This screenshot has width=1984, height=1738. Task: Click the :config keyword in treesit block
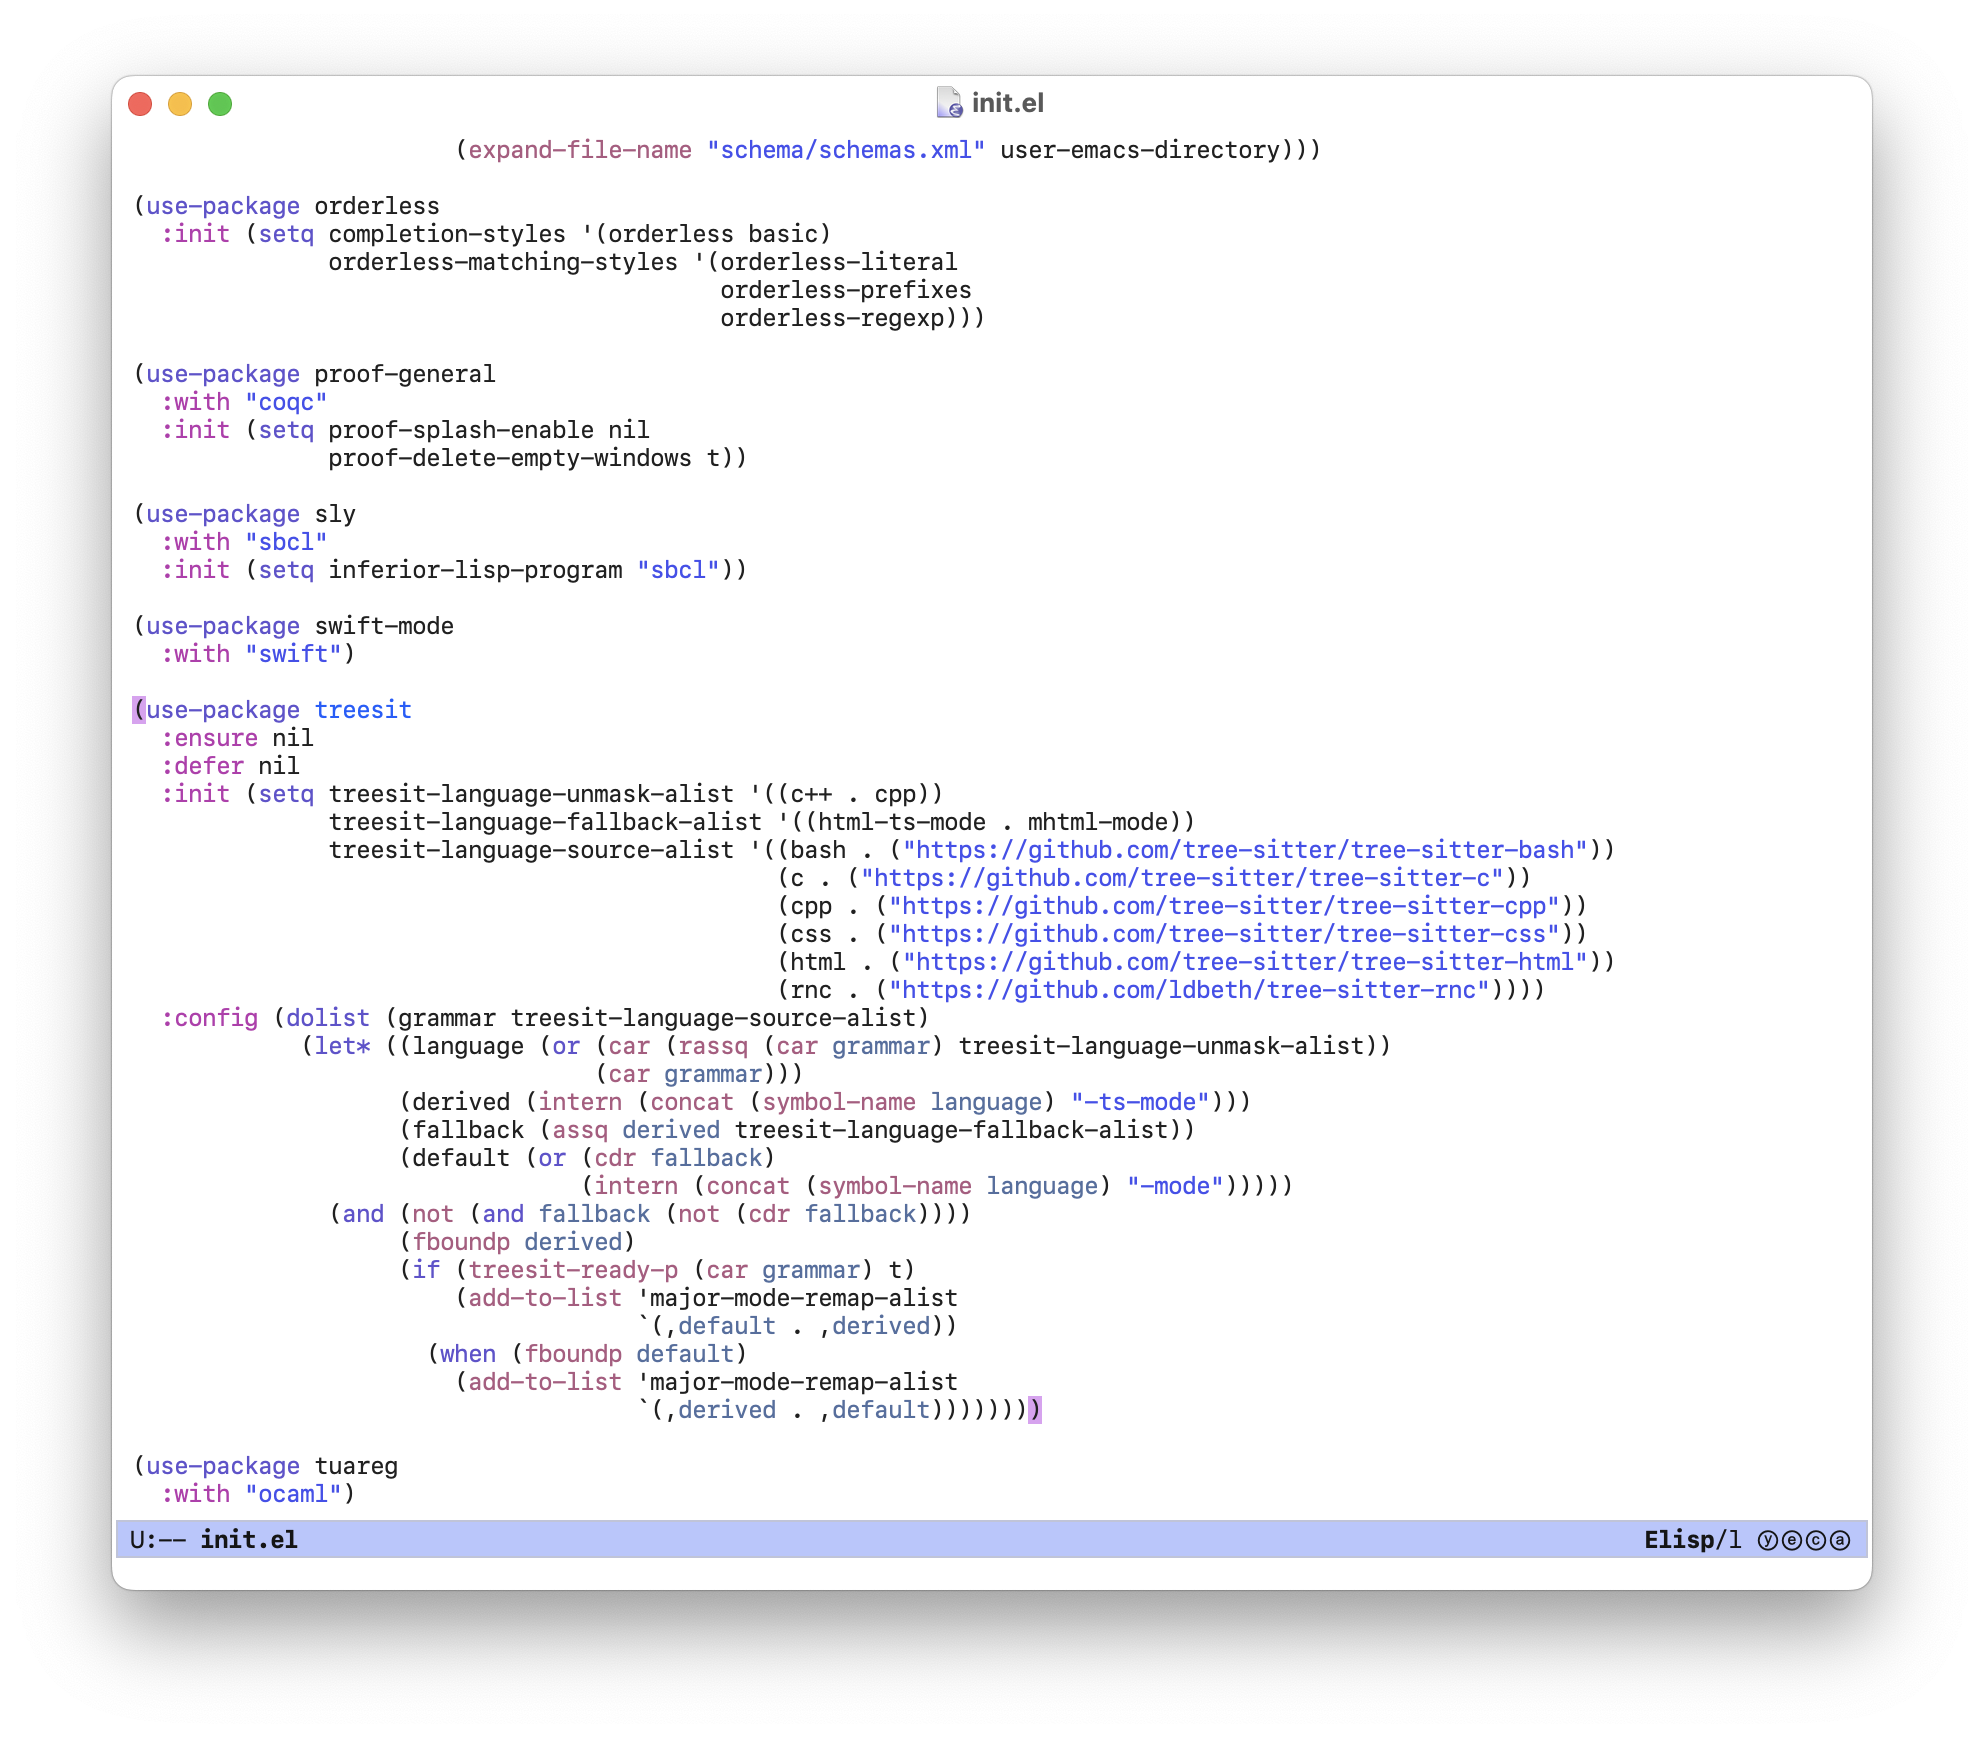coord(209,1018)
